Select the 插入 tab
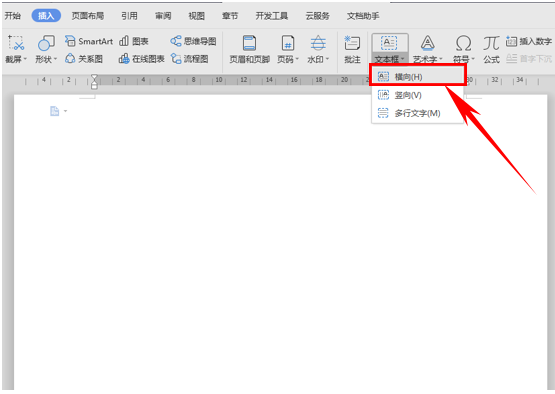555x394 pixels. pos(46,16)
